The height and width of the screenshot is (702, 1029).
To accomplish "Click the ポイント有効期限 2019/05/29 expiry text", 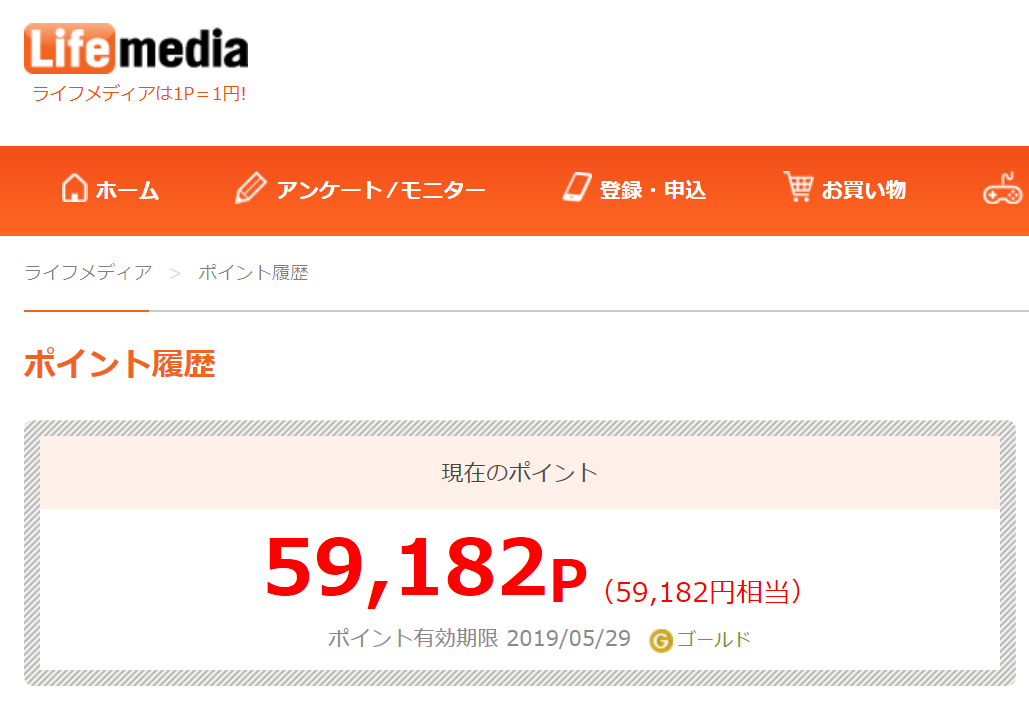I will 479,639.
